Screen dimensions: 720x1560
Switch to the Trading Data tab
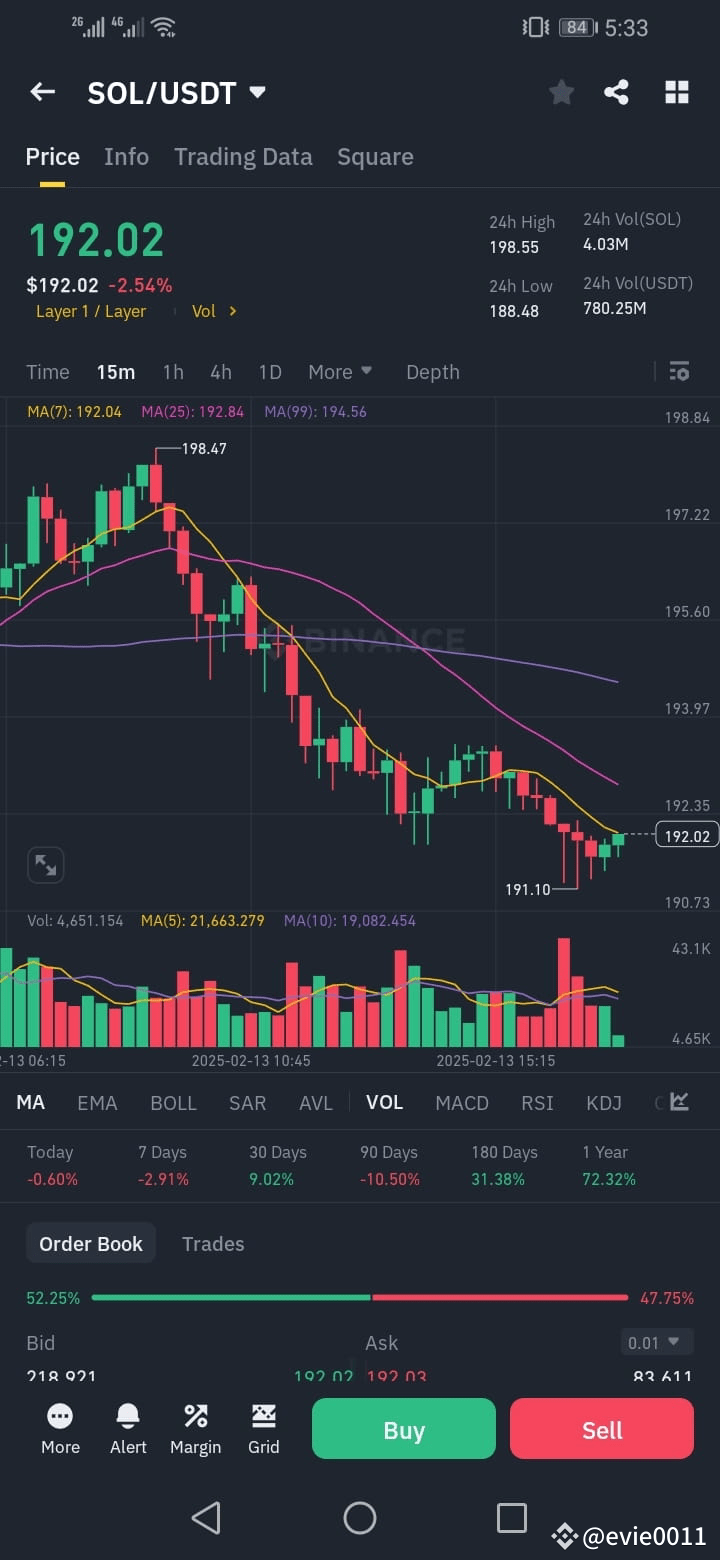pos(243,156)
